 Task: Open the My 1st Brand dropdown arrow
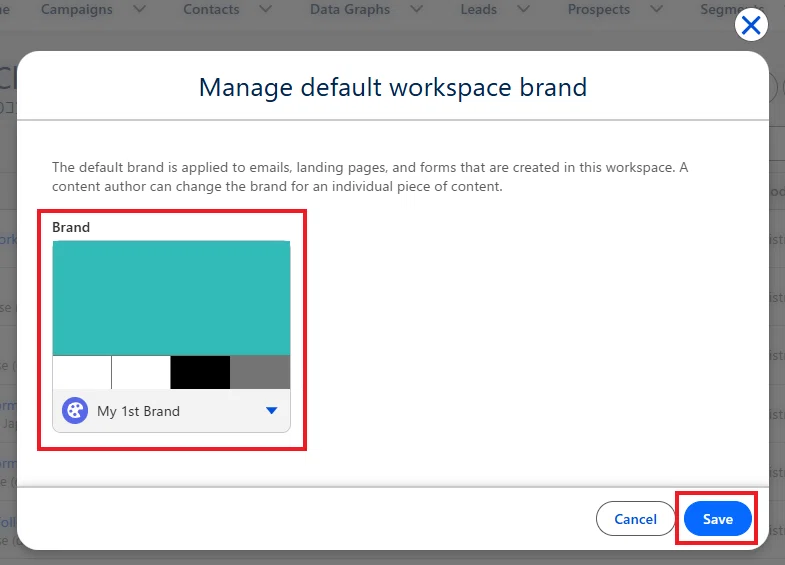271,410
